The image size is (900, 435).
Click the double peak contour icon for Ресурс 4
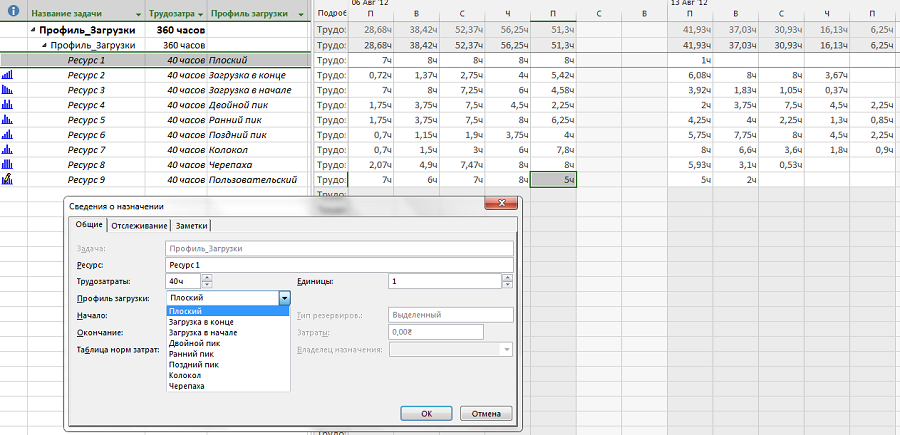coord(7,104)
